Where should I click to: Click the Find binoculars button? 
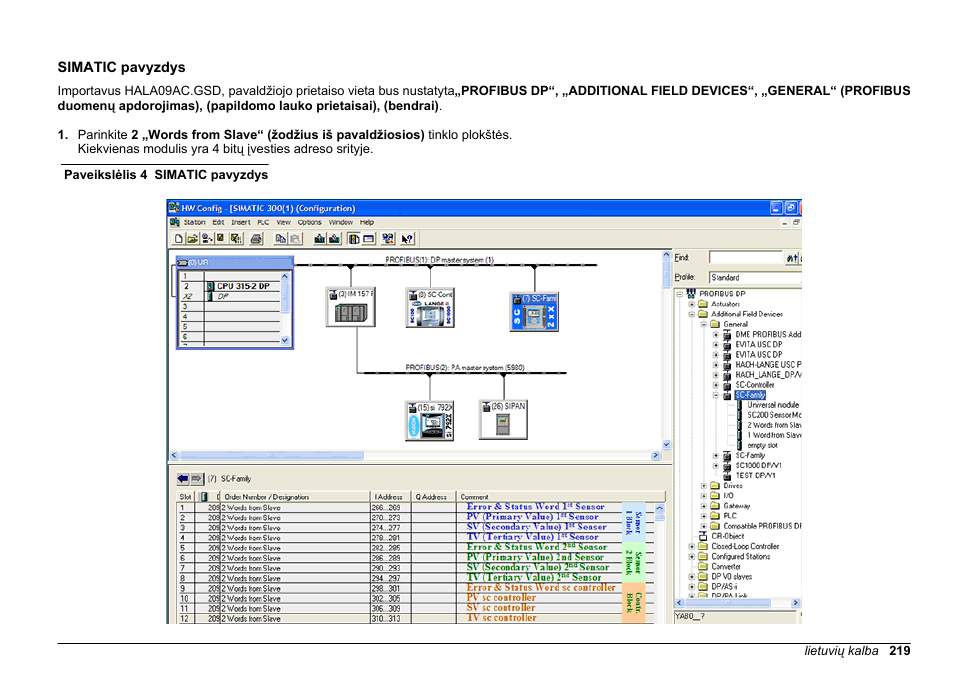click(792, 258)
